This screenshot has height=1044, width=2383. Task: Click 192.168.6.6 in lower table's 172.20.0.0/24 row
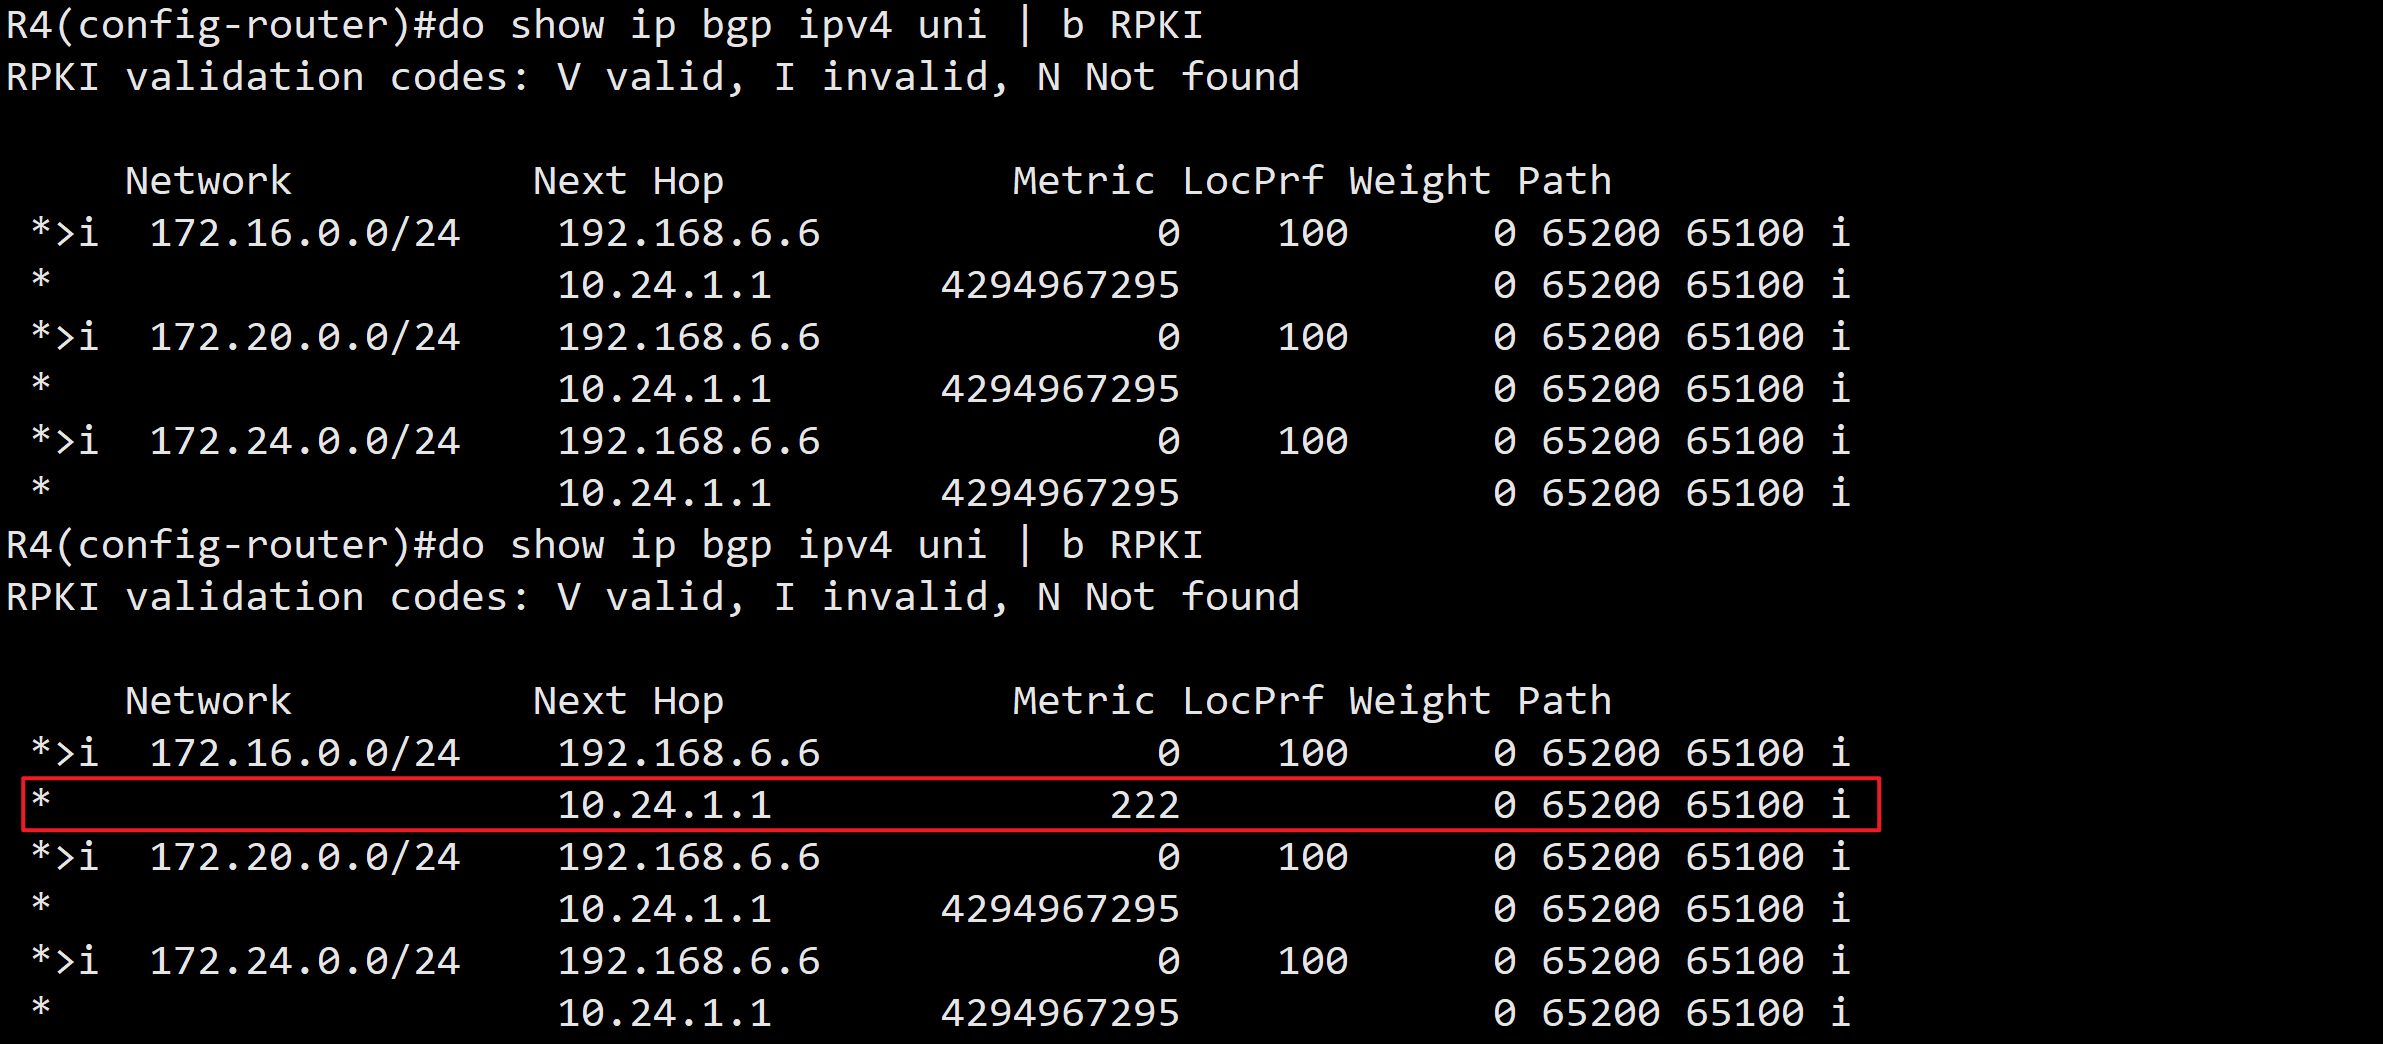pyautogui.click(x=689, y=857)
